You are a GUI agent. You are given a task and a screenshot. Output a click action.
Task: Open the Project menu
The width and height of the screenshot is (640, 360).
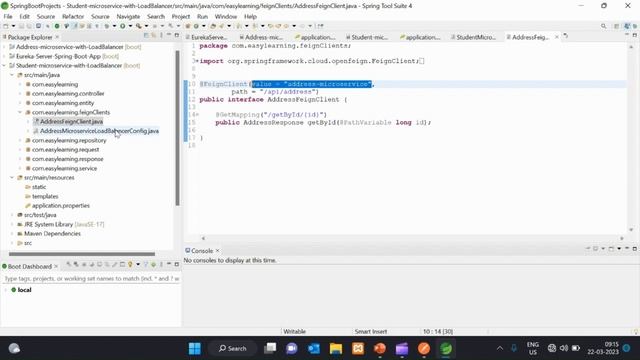(x=181, y=17)
